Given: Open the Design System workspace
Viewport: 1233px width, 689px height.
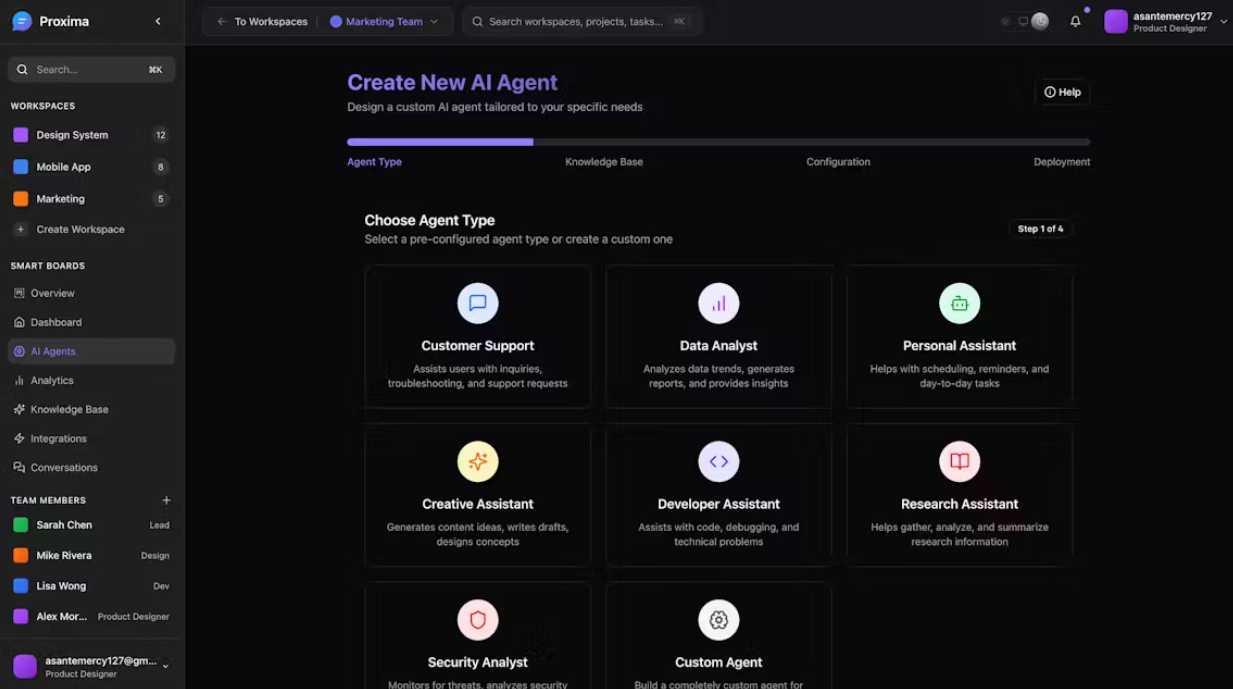Looking at the screenshot, I should [x=91, y=135].
